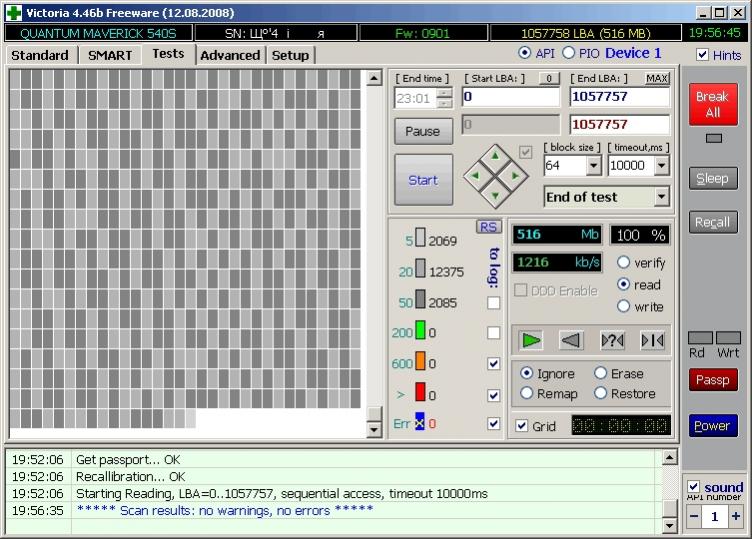Select the butterfly seek scan icon
The image size is (752, 539).
652,340
